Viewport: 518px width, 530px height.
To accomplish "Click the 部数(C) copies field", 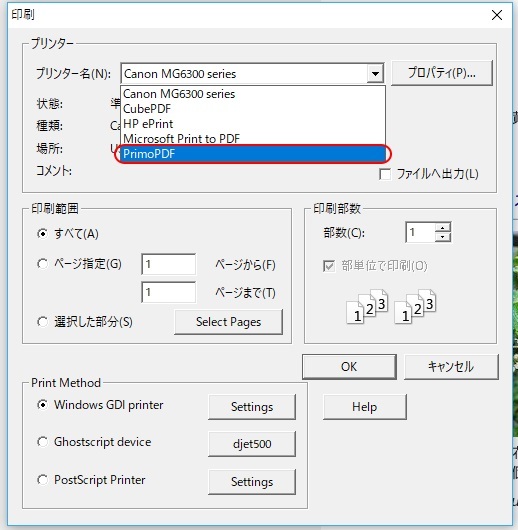I will [420, 232].
